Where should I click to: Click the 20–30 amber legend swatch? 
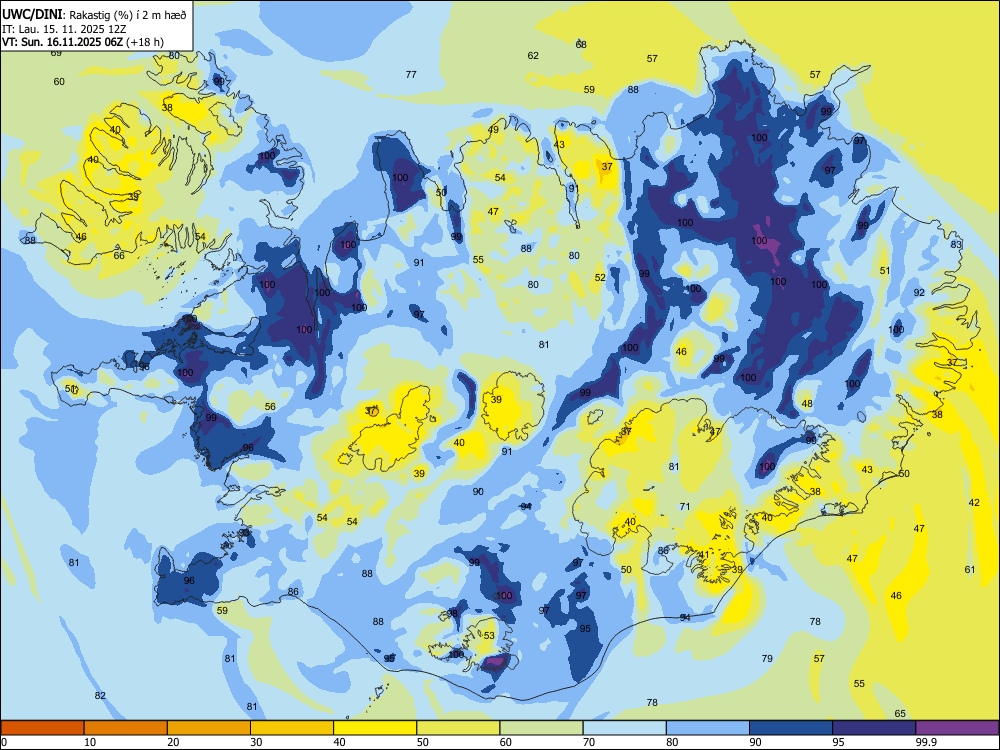point(209,728)
